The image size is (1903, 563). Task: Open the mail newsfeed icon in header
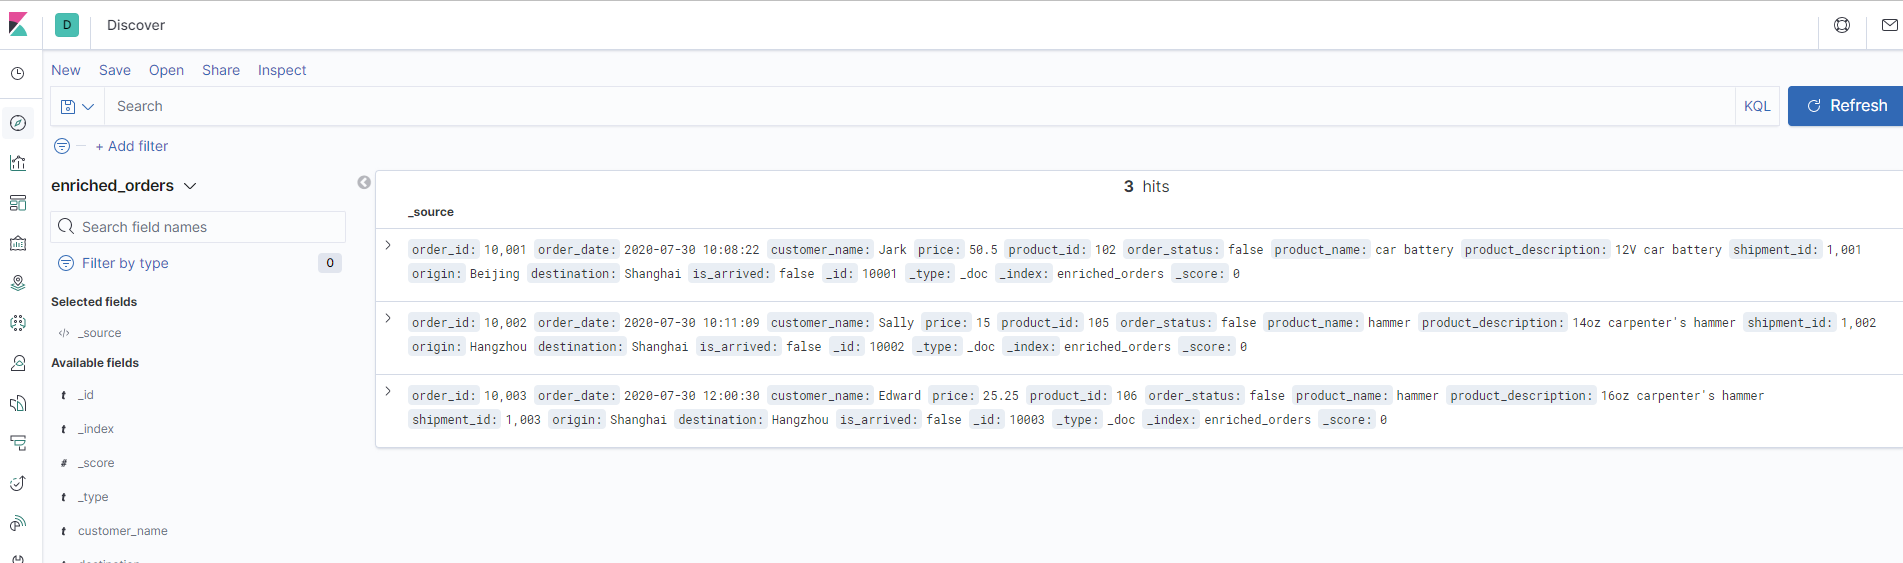1889,25
